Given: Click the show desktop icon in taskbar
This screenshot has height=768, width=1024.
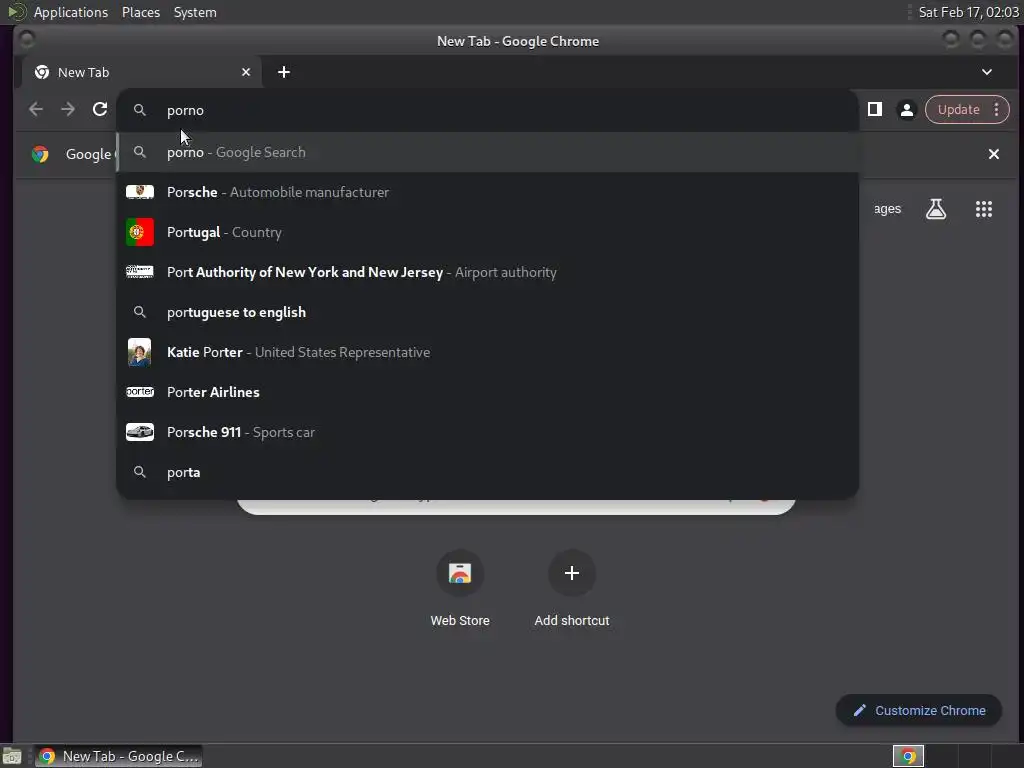Looking at the screenshot, I should [x=12, y=756].
